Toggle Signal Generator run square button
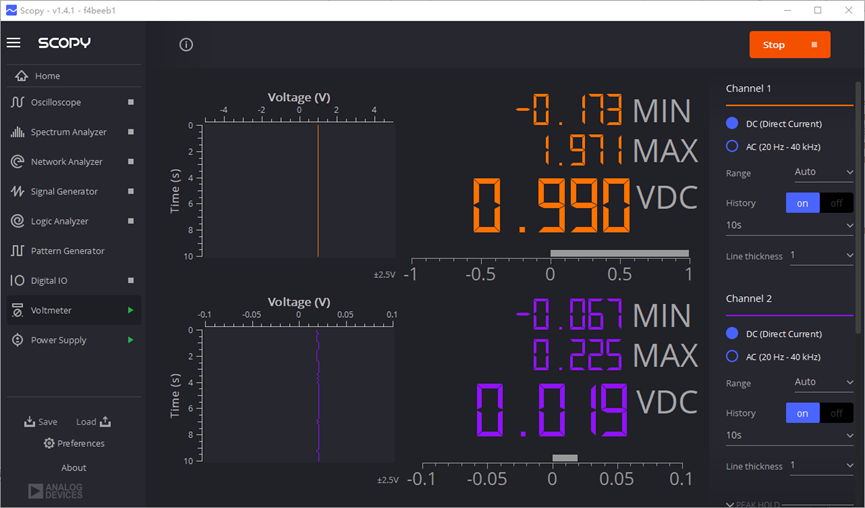The height and width of the screenshot is (508, 865). pos(131,191)
